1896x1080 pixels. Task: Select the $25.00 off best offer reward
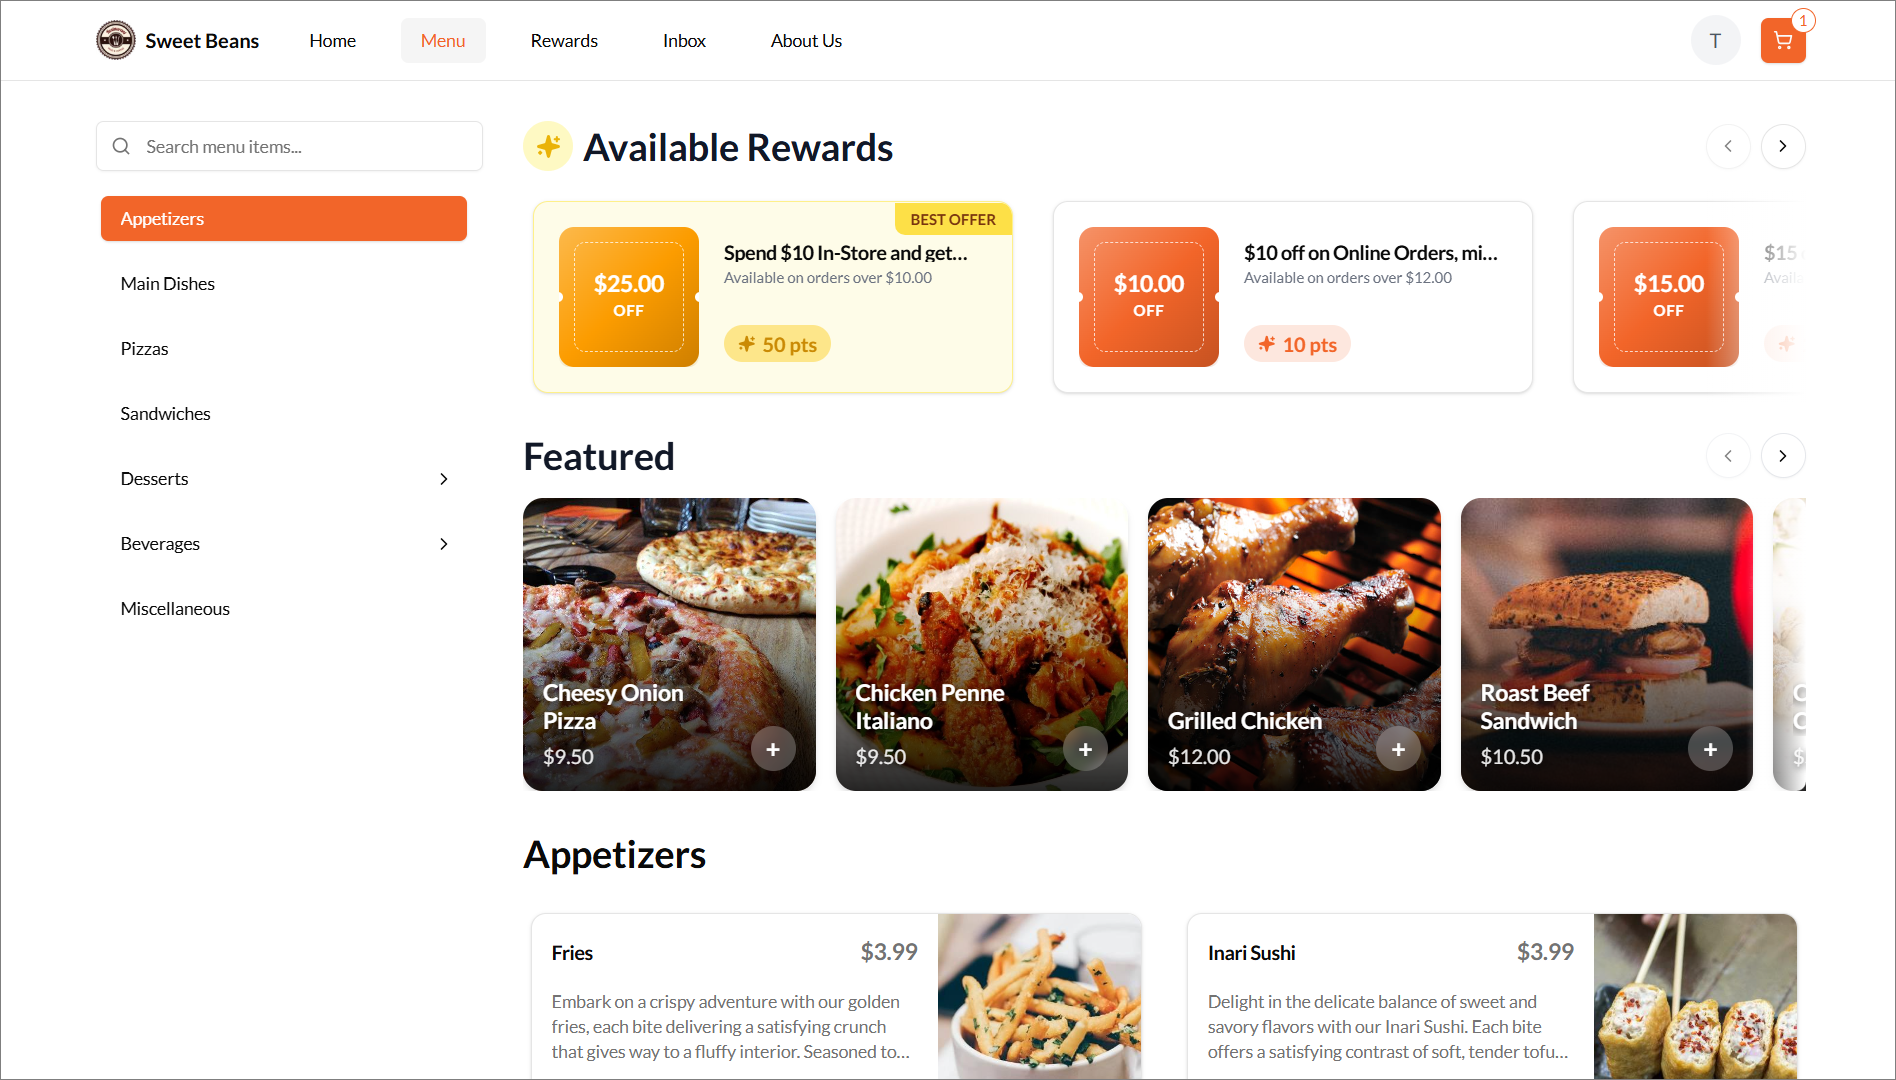click(773, 297)
